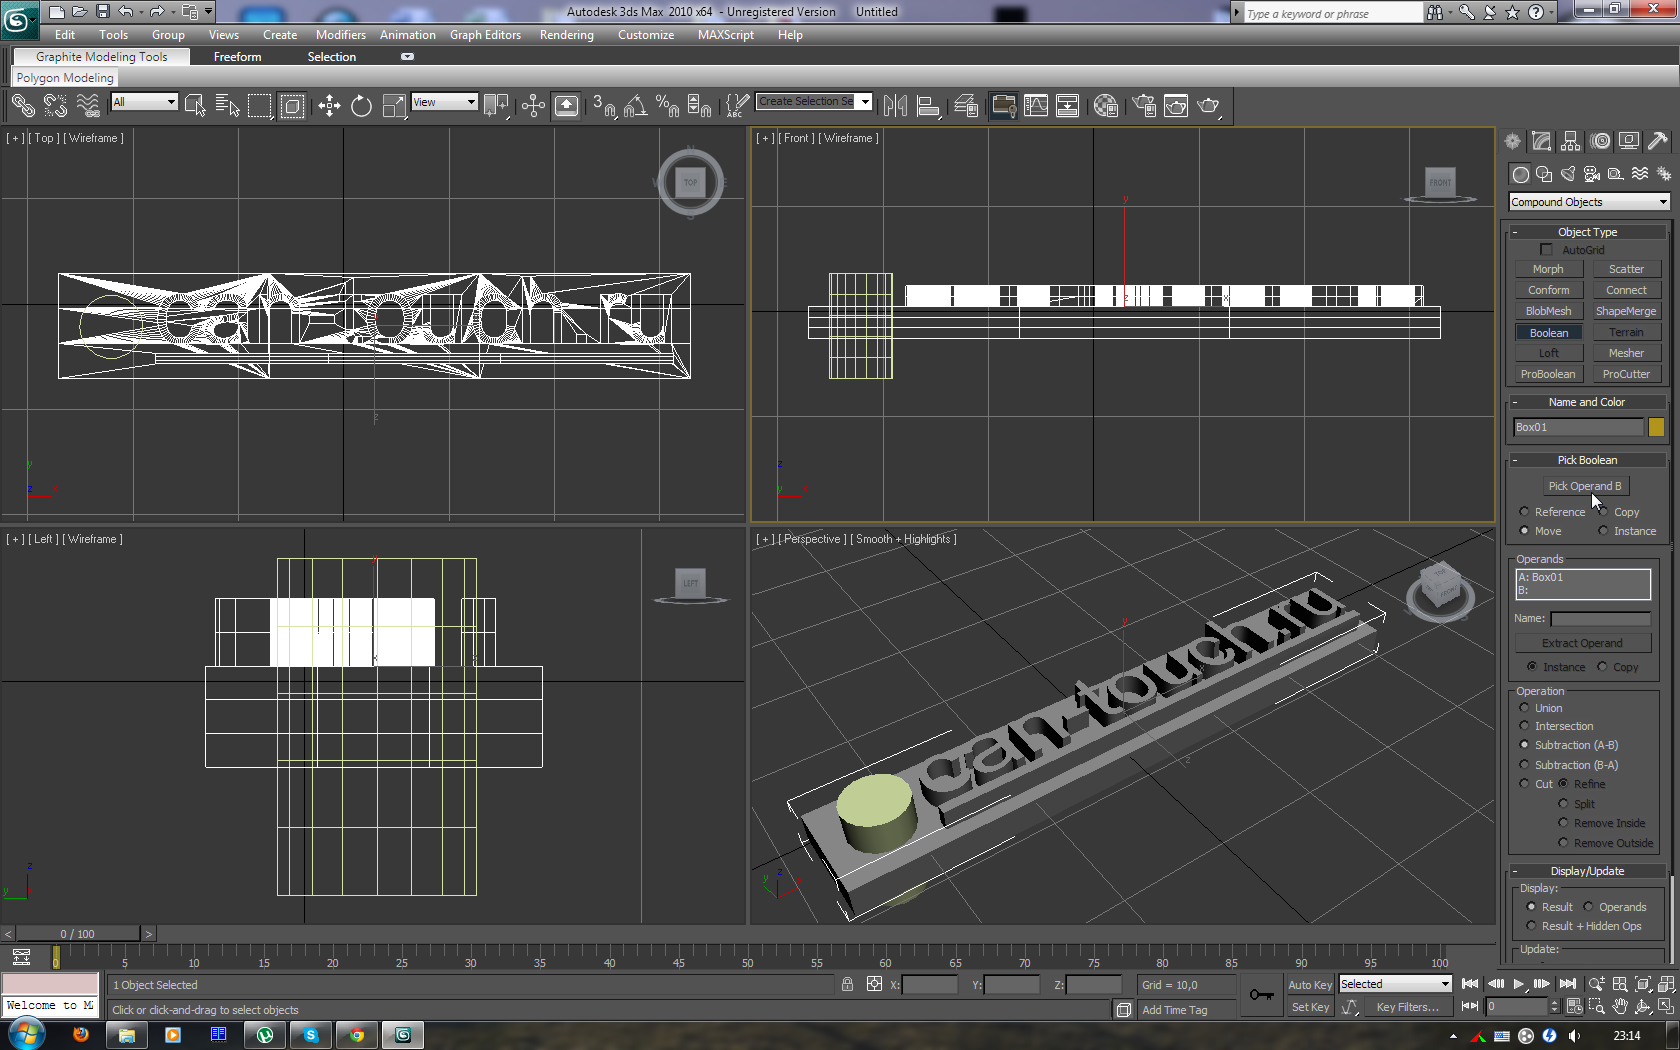
Task: Open the Utilities hammer panel
Action: pyautogui.click(x=1658, y=142)
